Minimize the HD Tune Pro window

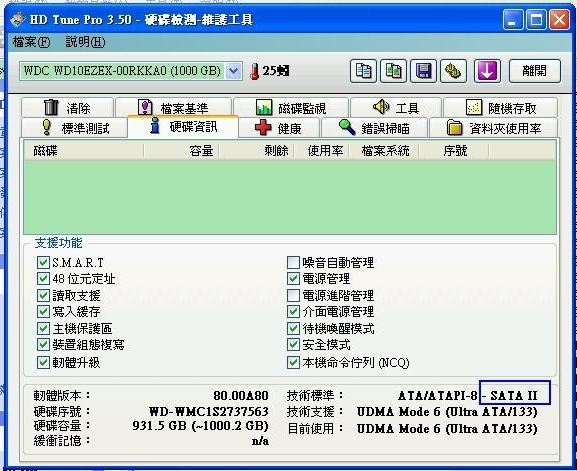[513, 19]
